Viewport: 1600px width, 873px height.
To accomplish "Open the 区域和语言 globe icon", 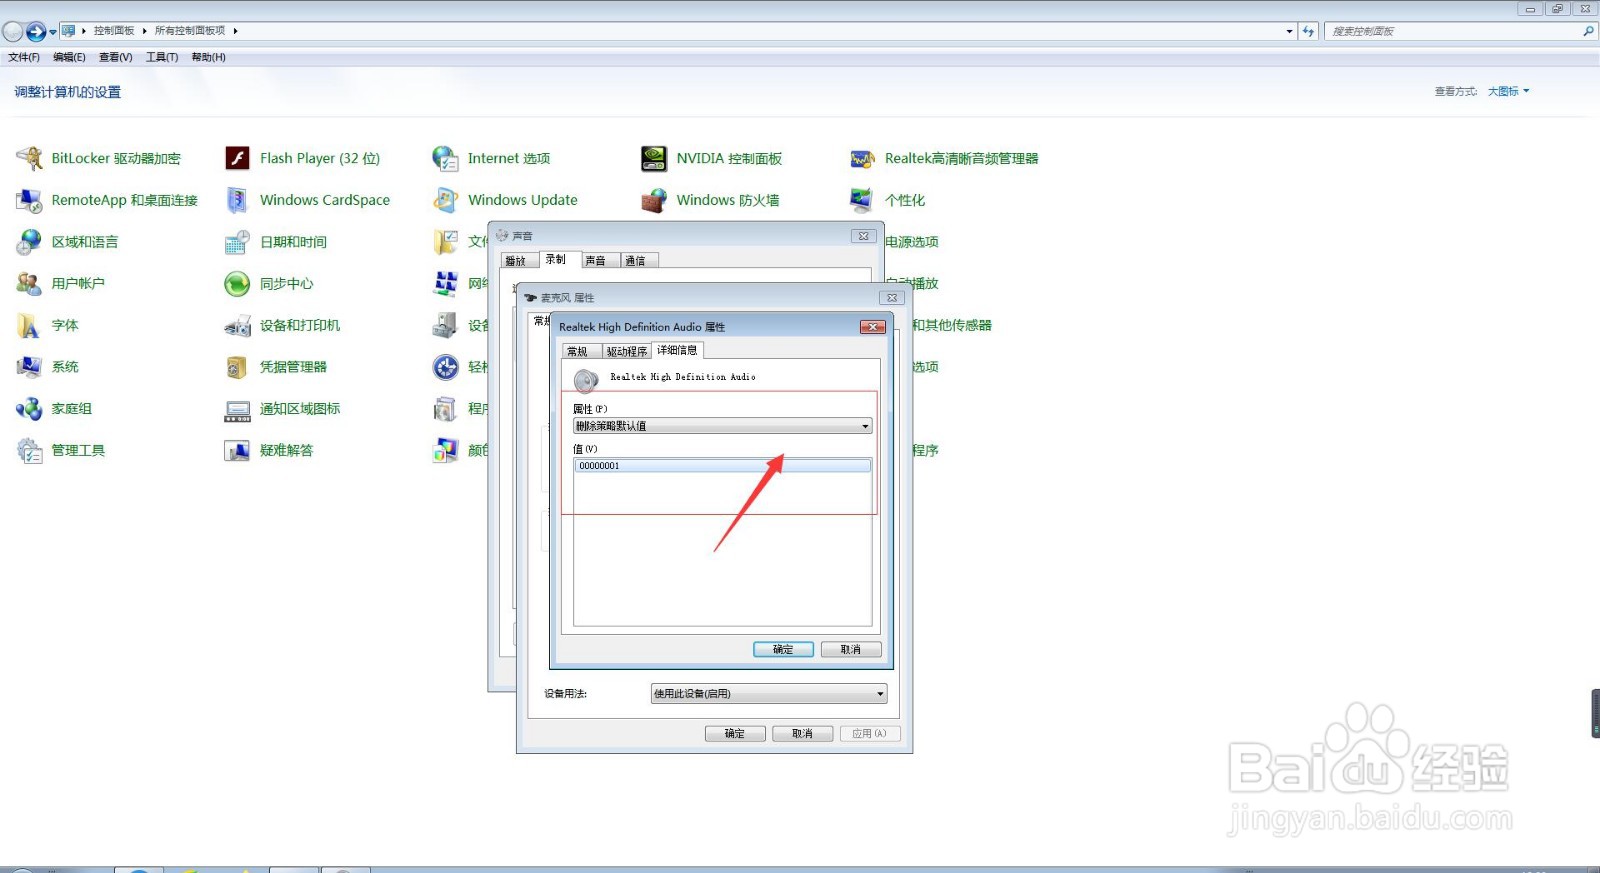I will click(30, 242).
